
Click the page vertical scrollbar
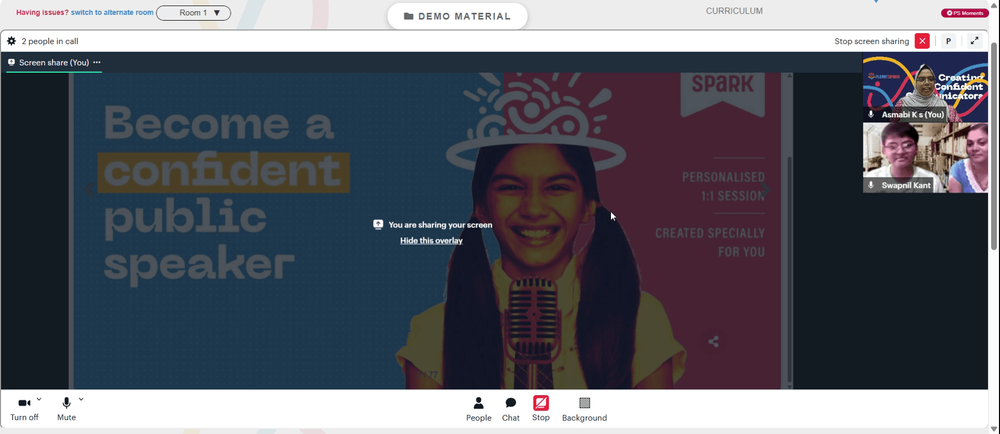tap(996, 147)
